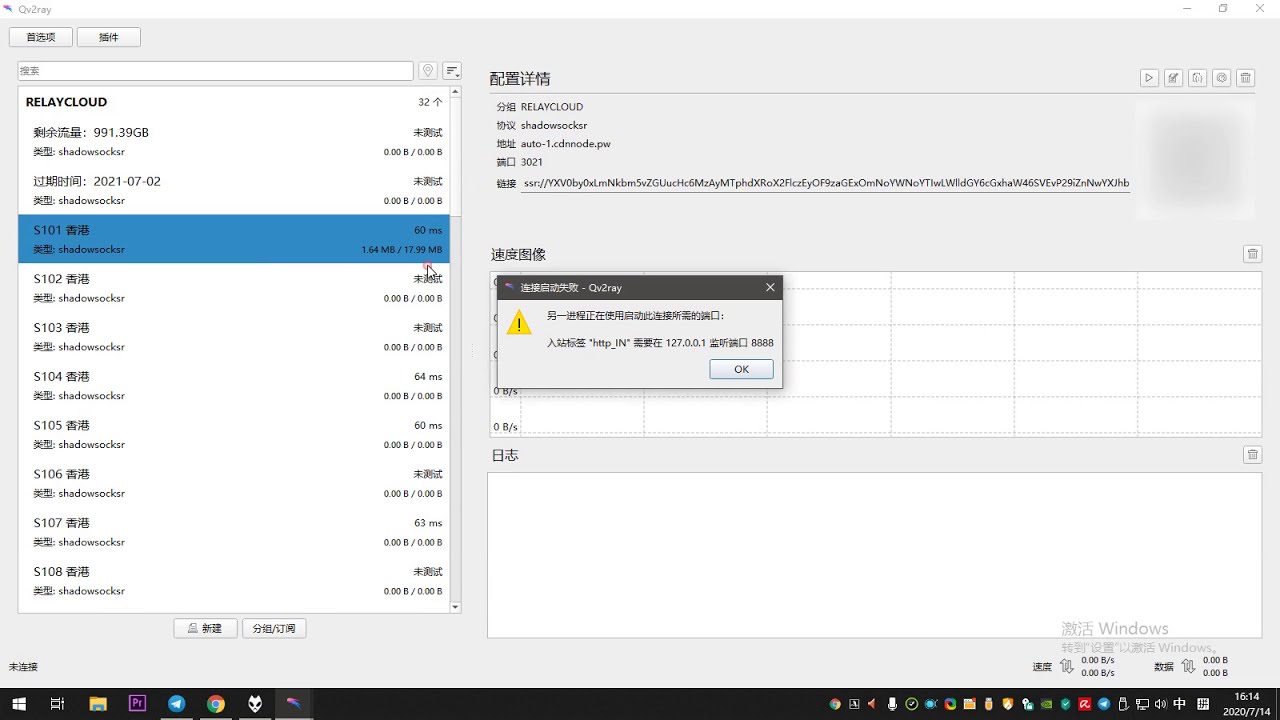Select the ssr:// share link text field

click(x=826, y=184)
